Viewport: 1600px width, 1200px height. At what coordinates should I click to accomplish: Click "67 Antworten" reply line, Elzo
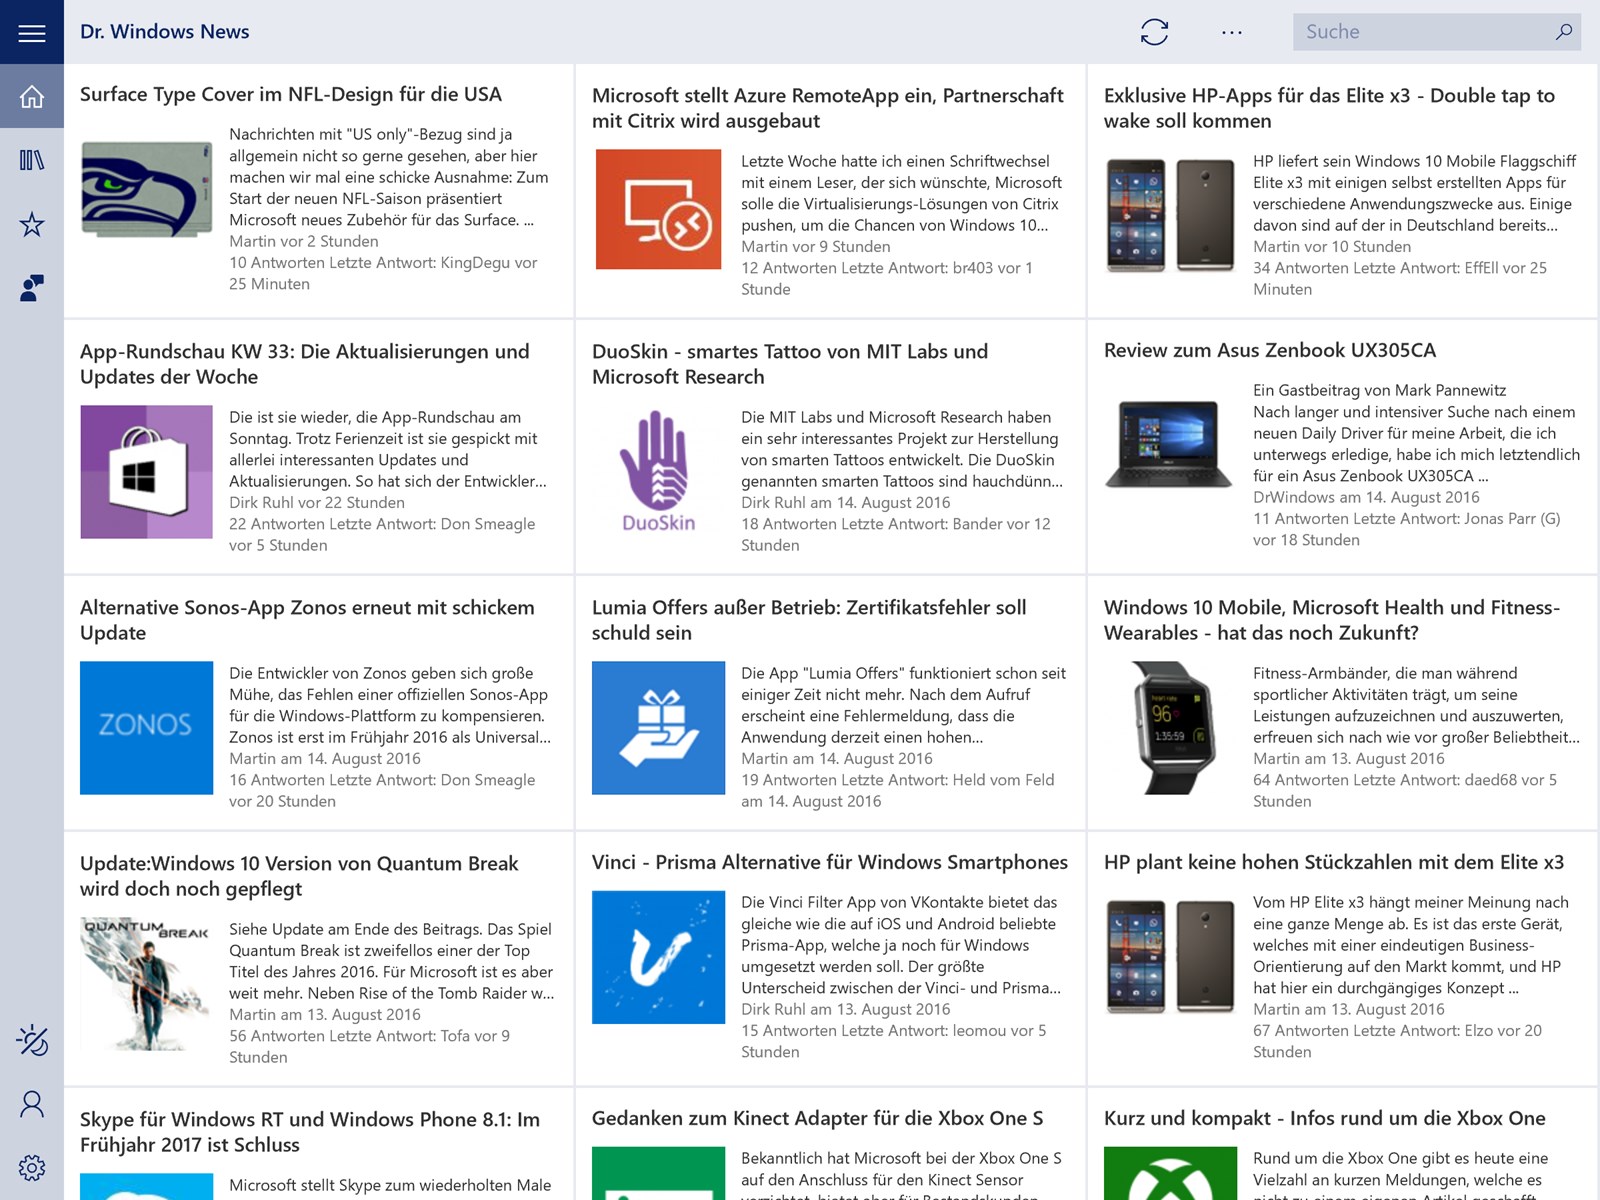coord(1397,1041)
